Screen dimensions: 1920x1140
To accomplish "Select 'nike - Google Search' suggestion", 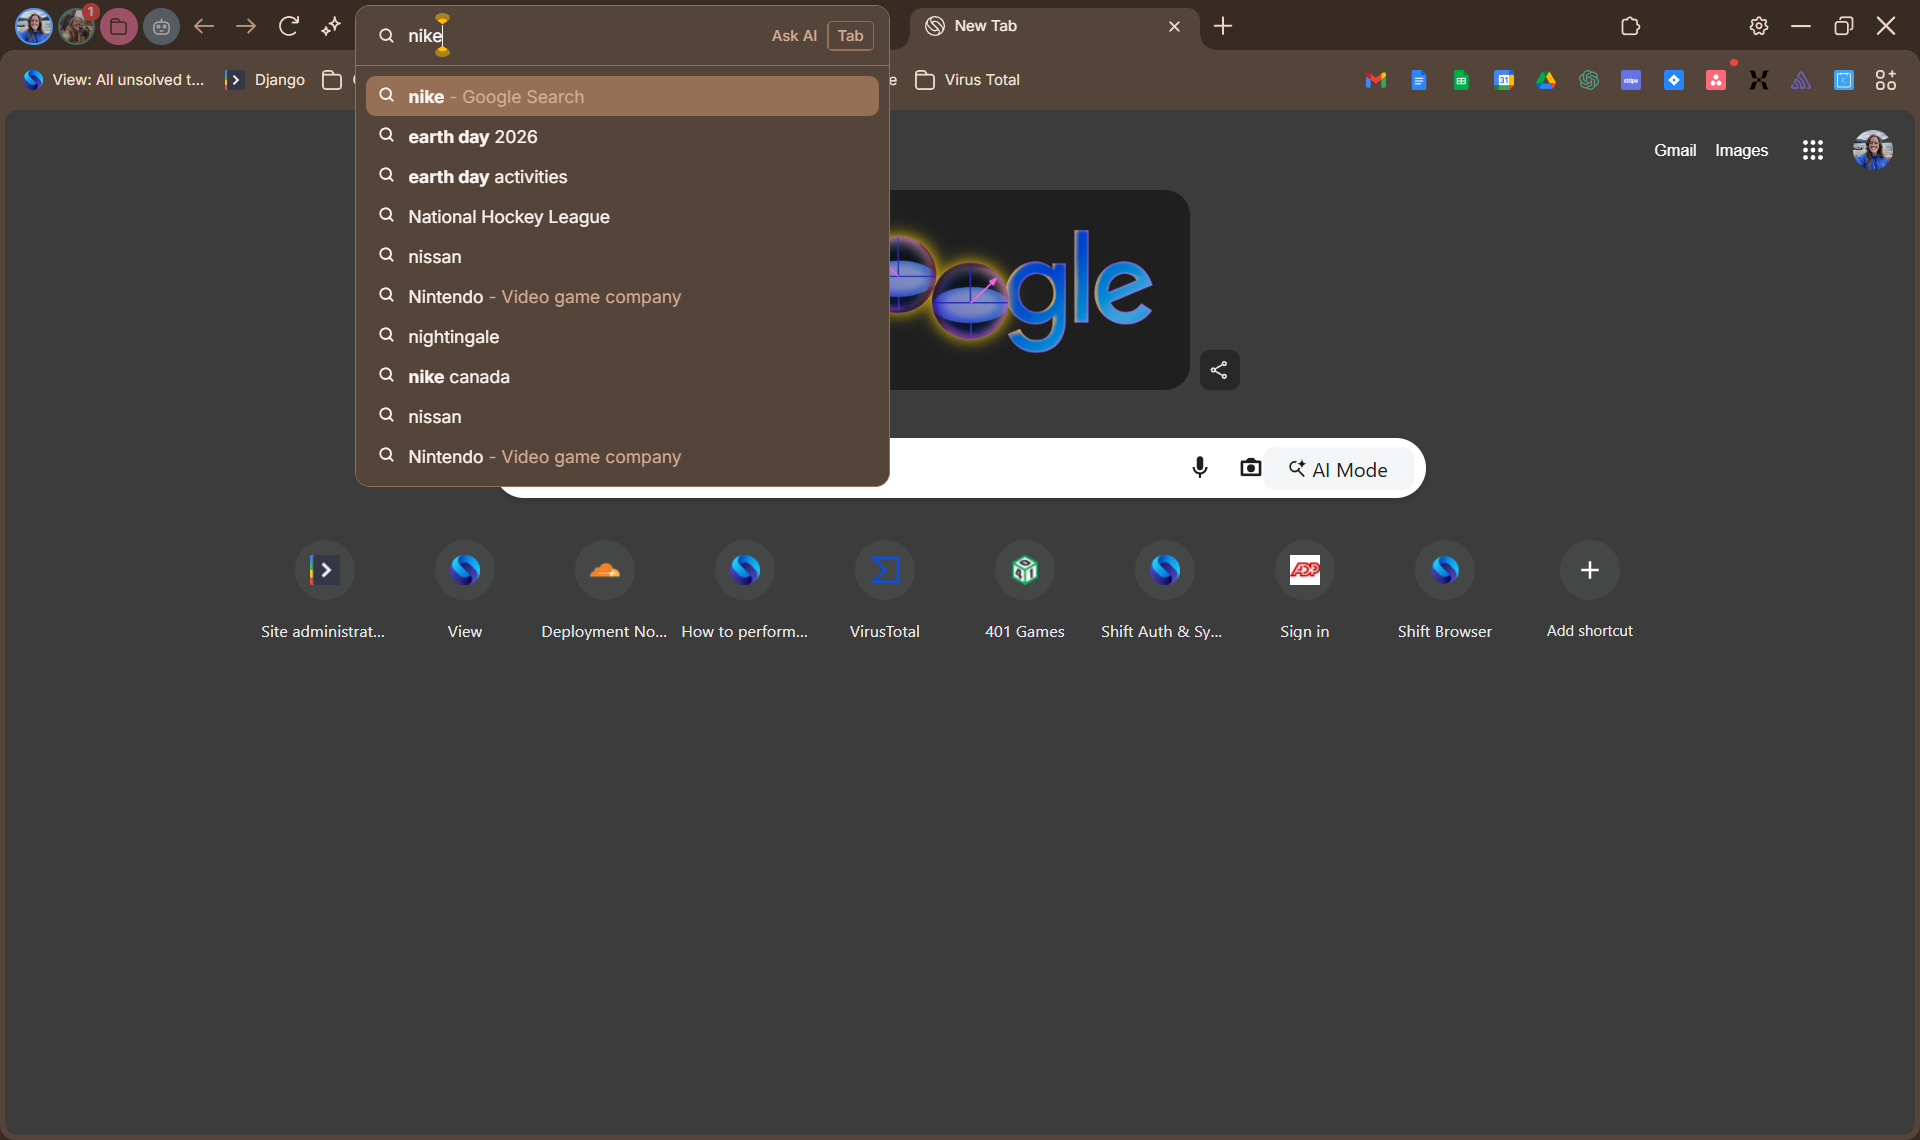I will (622, 96).
